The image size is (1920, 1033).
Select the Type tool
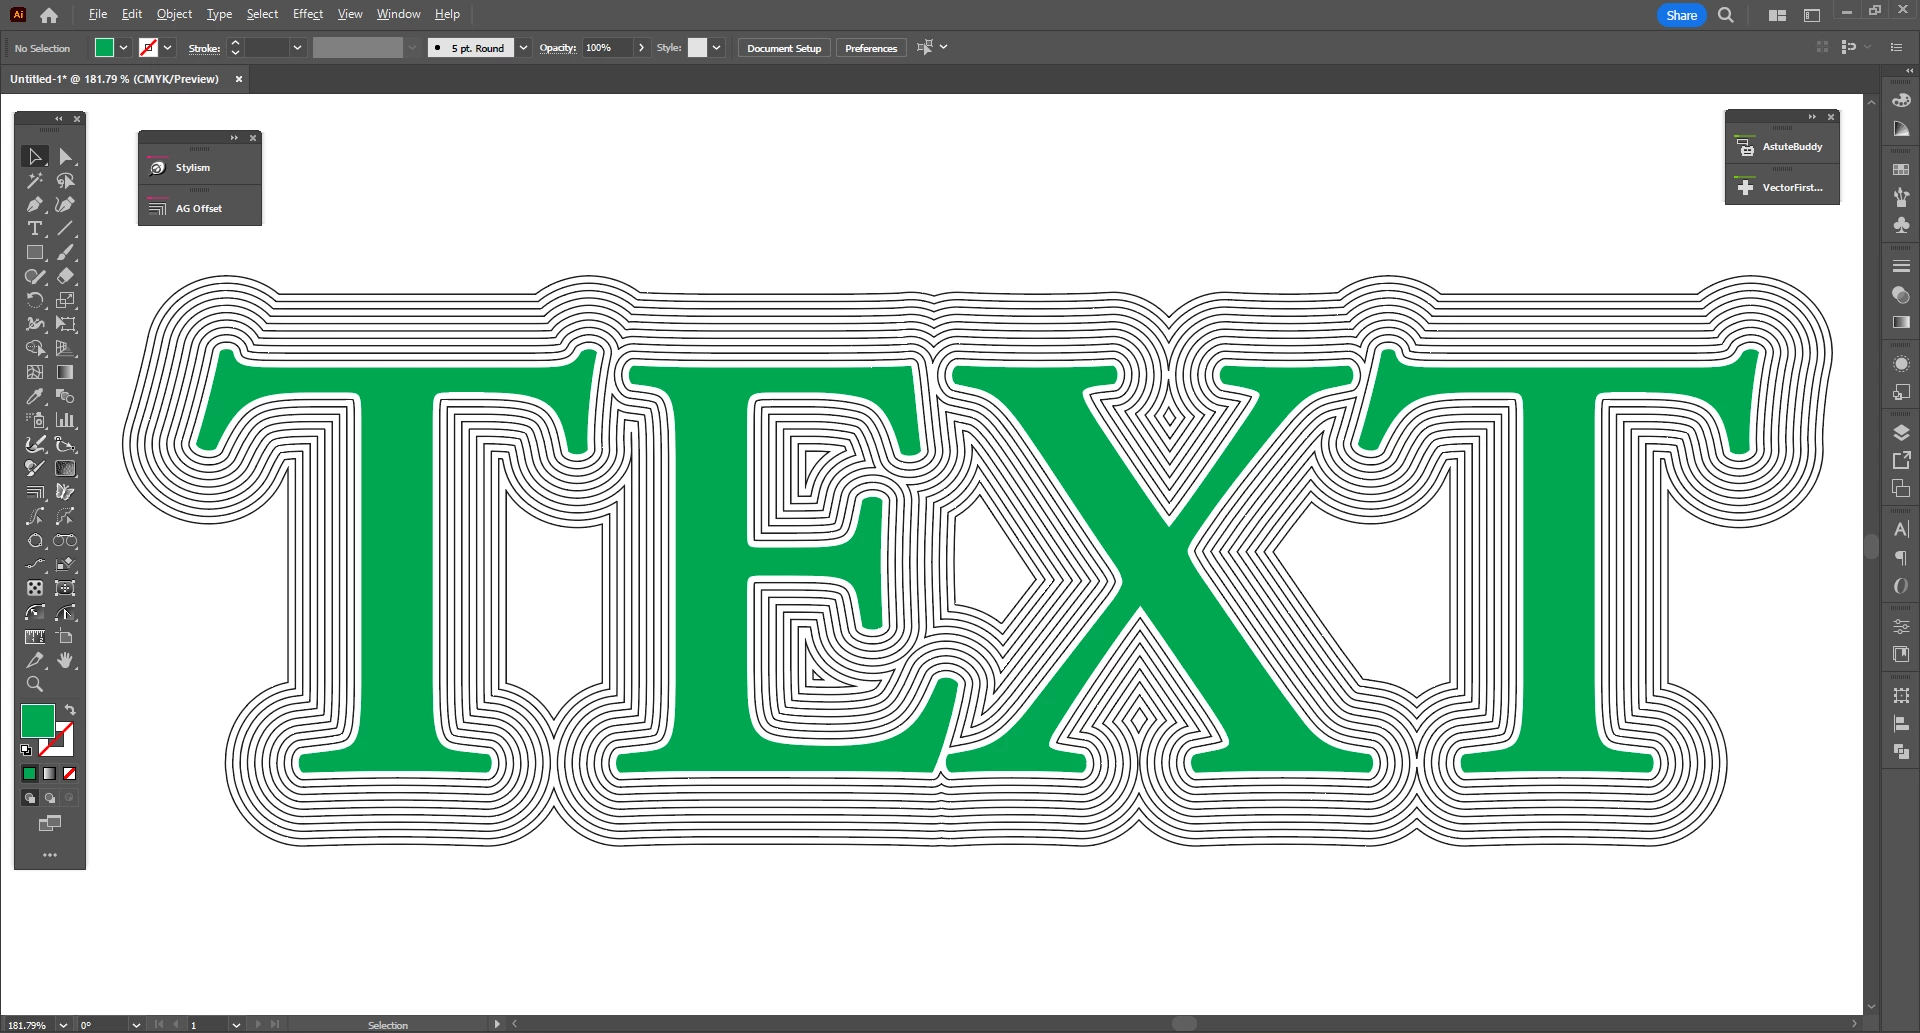(x=35, y=228)
